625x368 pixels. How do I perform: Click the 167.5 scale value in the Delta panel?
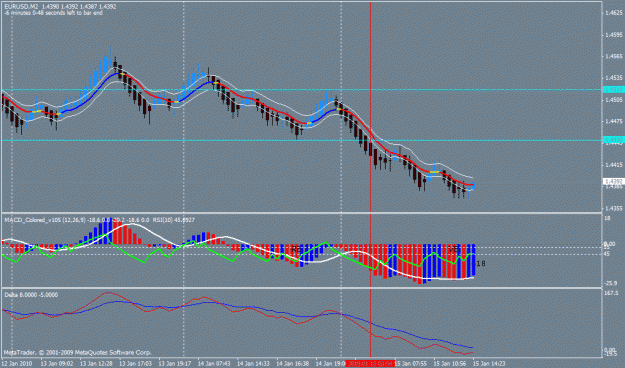[612, 293]
